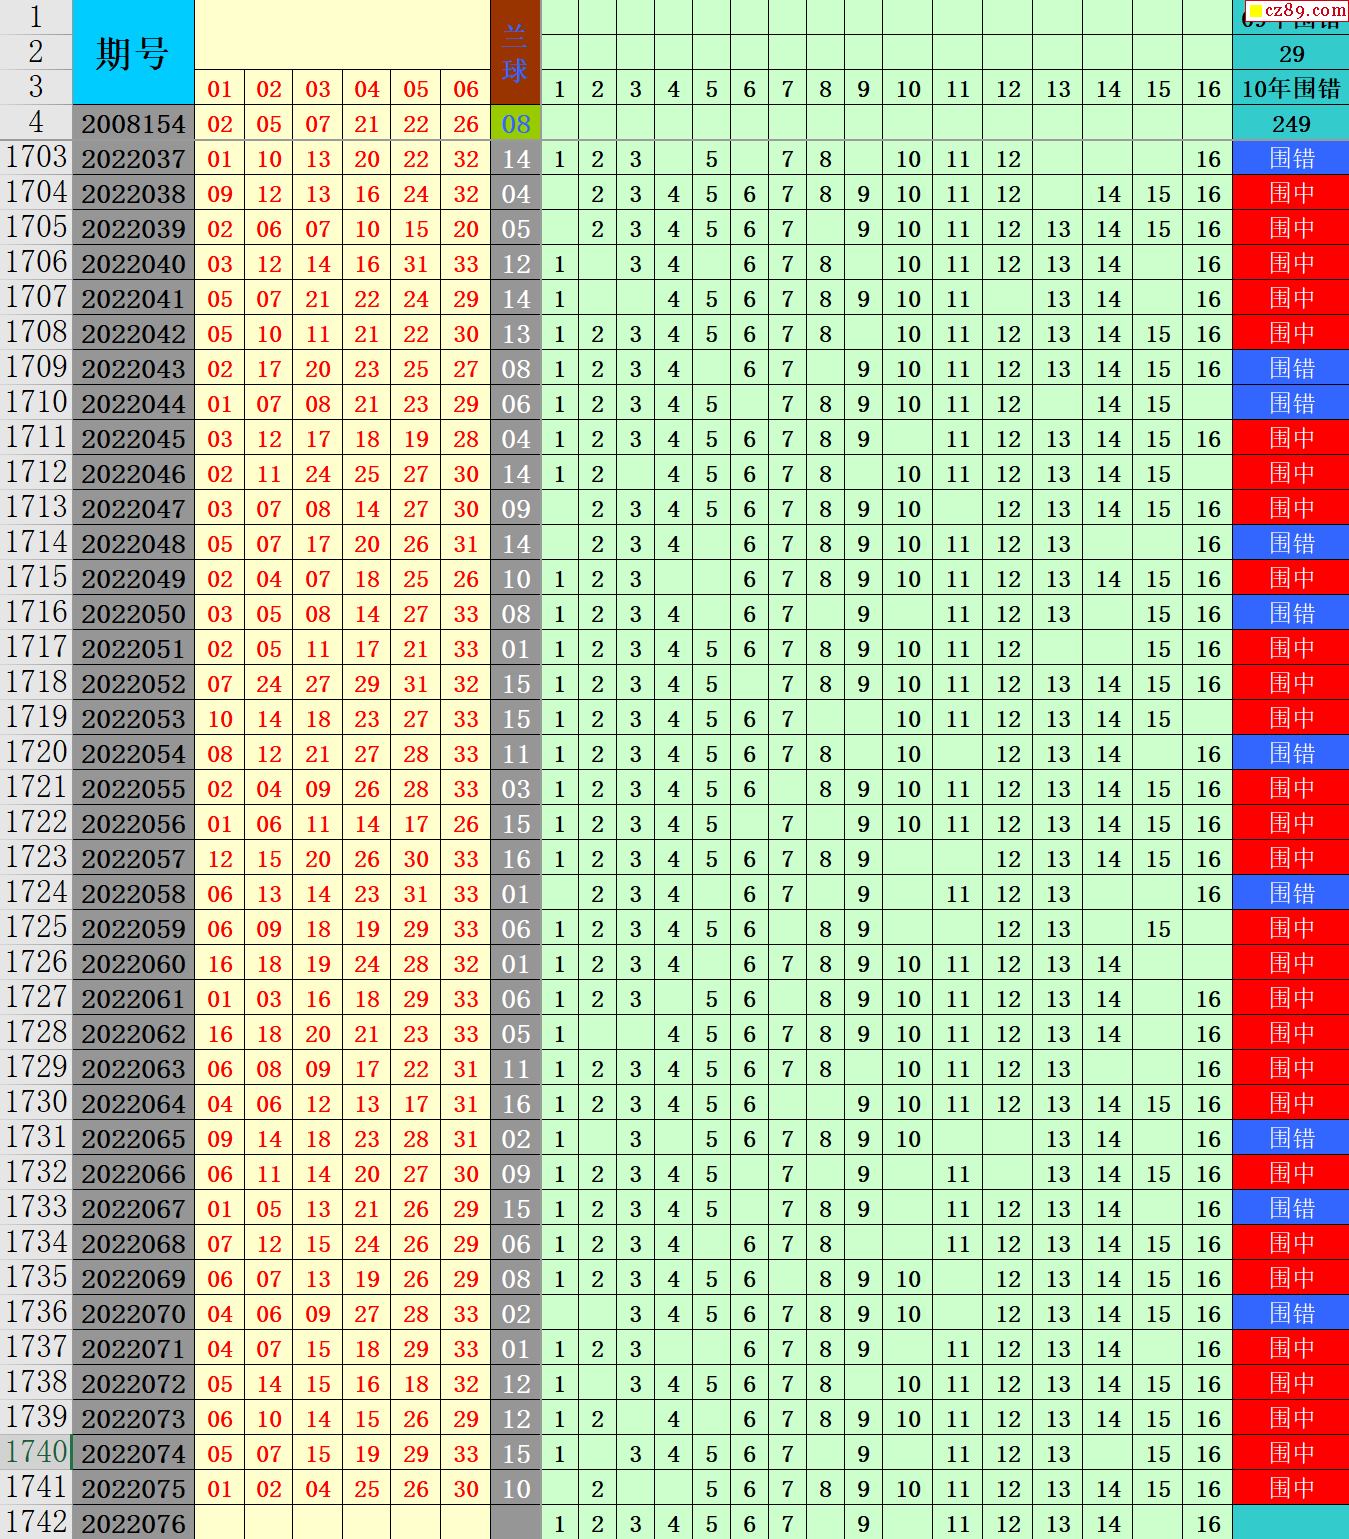Click red number 25 in row 2022075
The width and height of the screenshot is (1349, 1539).
(367, 1489)
